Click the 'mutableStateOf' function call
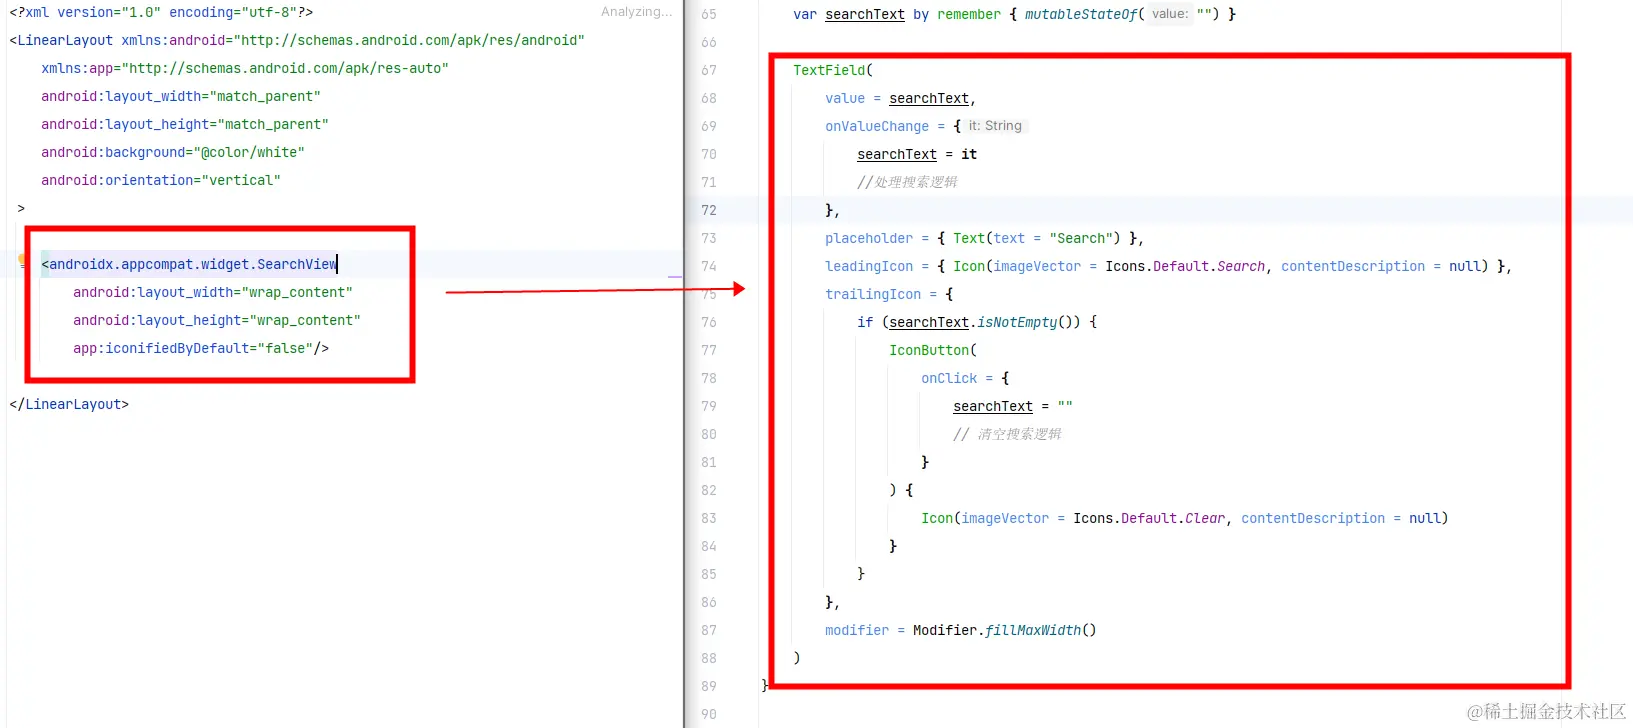This screenshot has width=1633, height=728. (1081, 14)
